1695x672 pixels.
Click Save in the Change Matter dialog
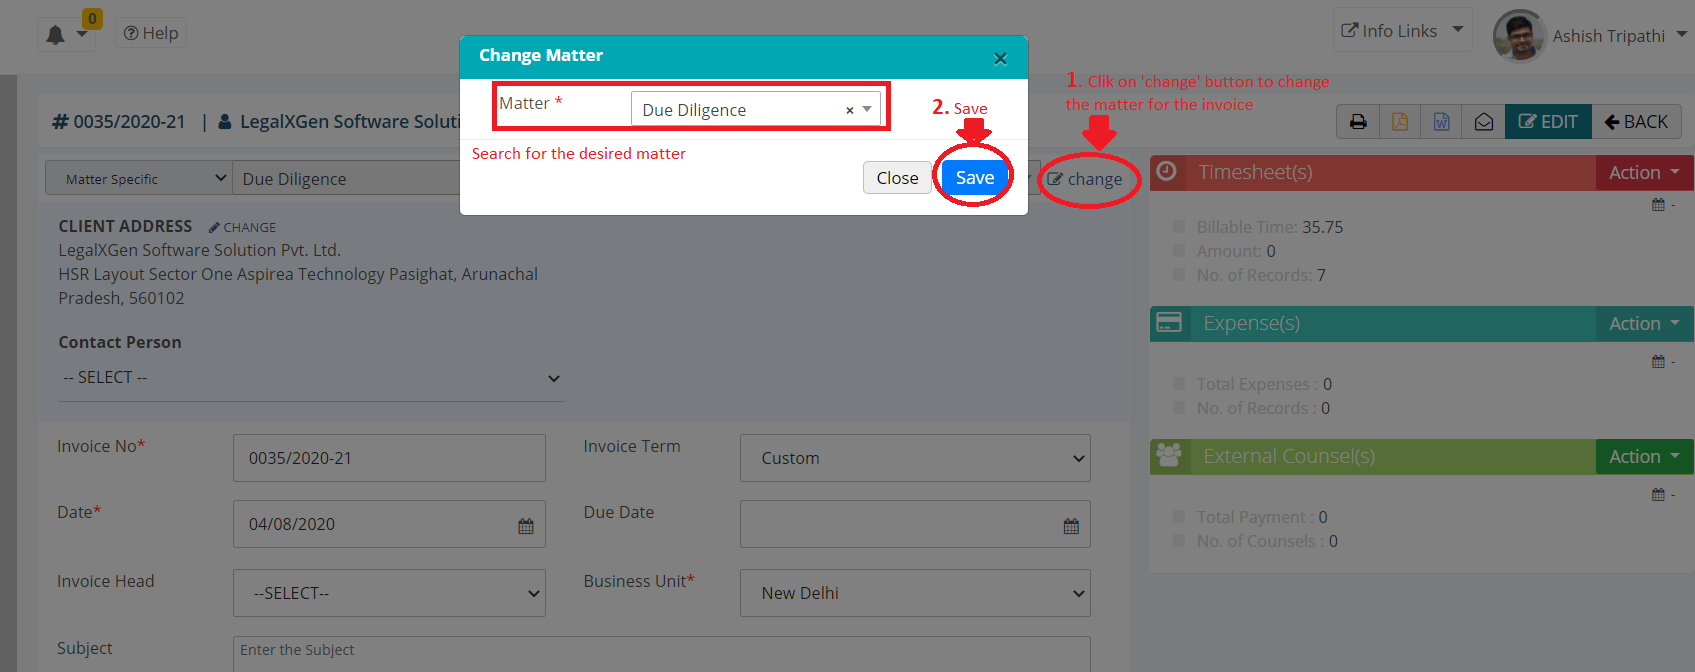[974, 177]
